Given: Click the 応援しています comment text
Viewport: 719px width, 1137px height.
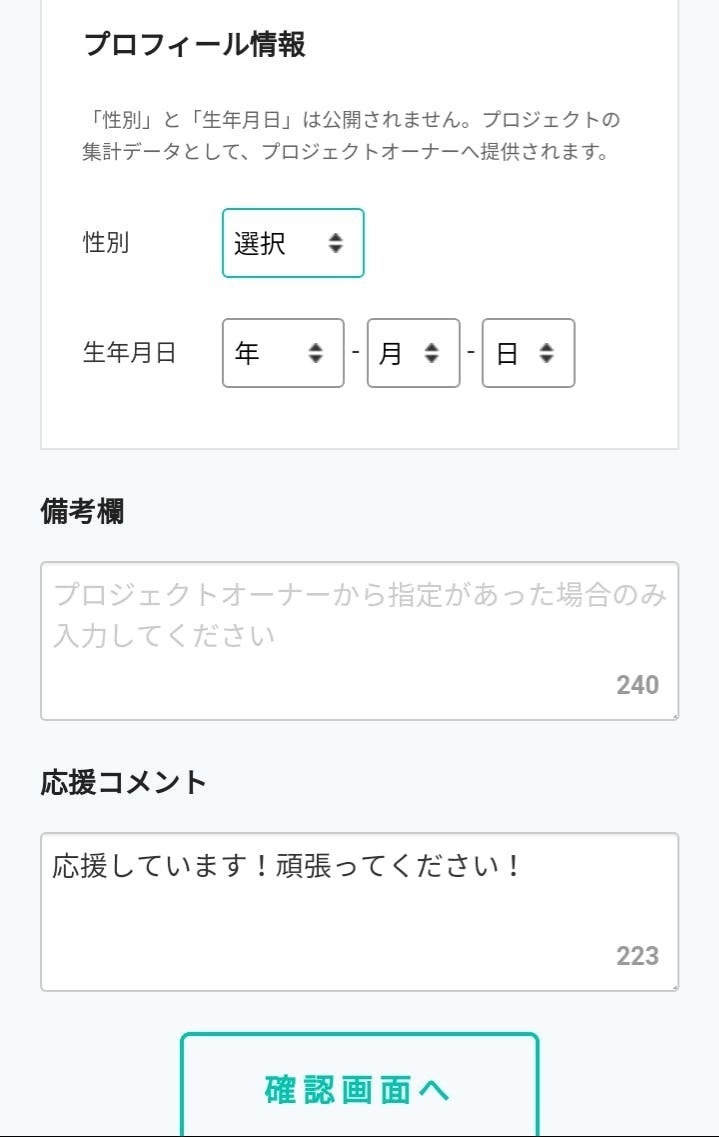Looking at the screenshot, I should point(286,866).
